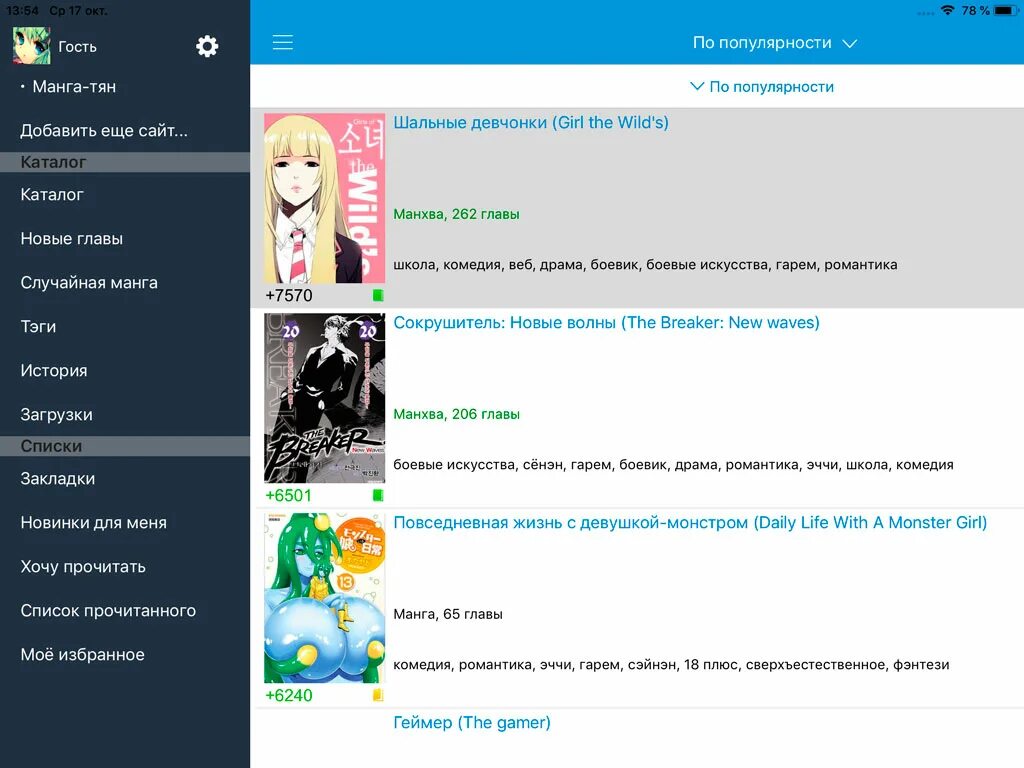The width and height of the screenshot is (1024, 768).
Task: Tap Манхва, 262 главы text
Action: pos(456,214)
